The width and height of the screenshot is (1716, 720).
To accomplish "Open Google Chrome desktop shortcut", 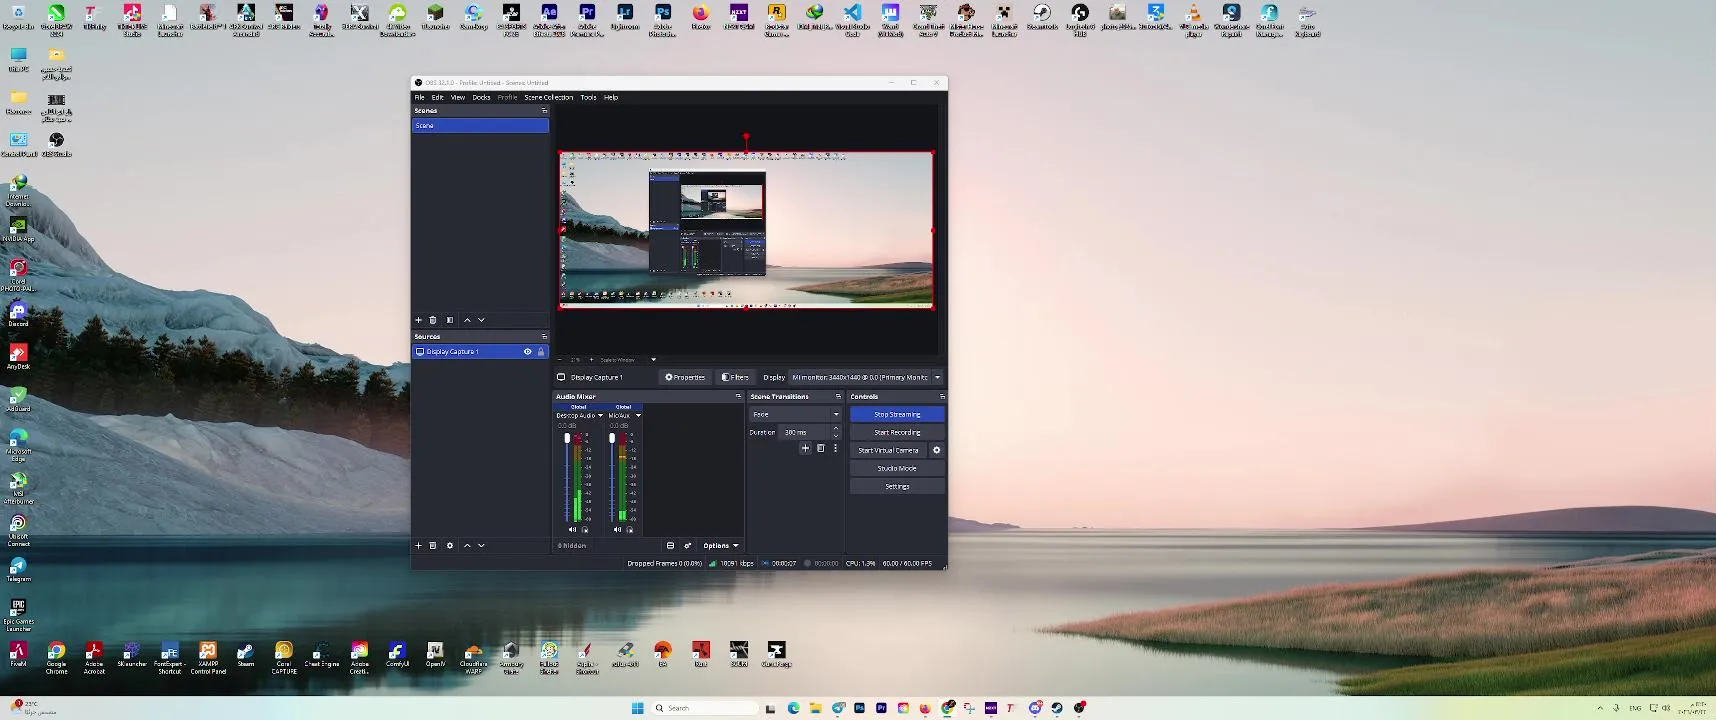I will click(56, 657).
